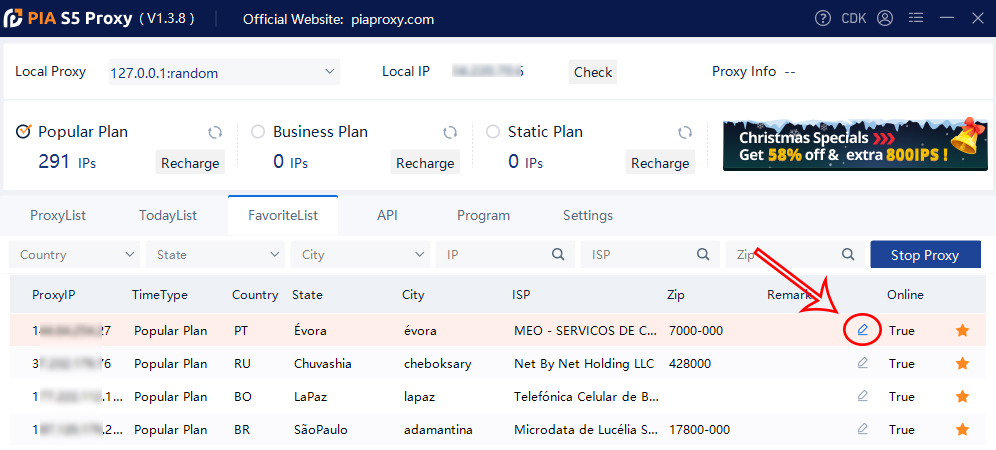Click the Check button for Local IP

coord(593,72)
